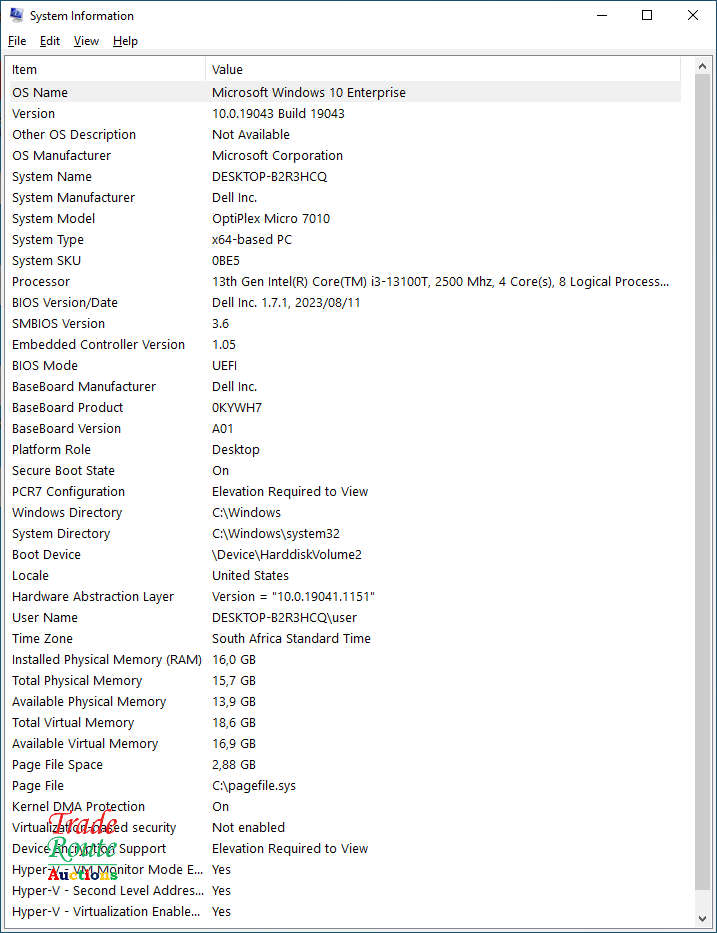Click the Value column header

(x=443, y=69)
